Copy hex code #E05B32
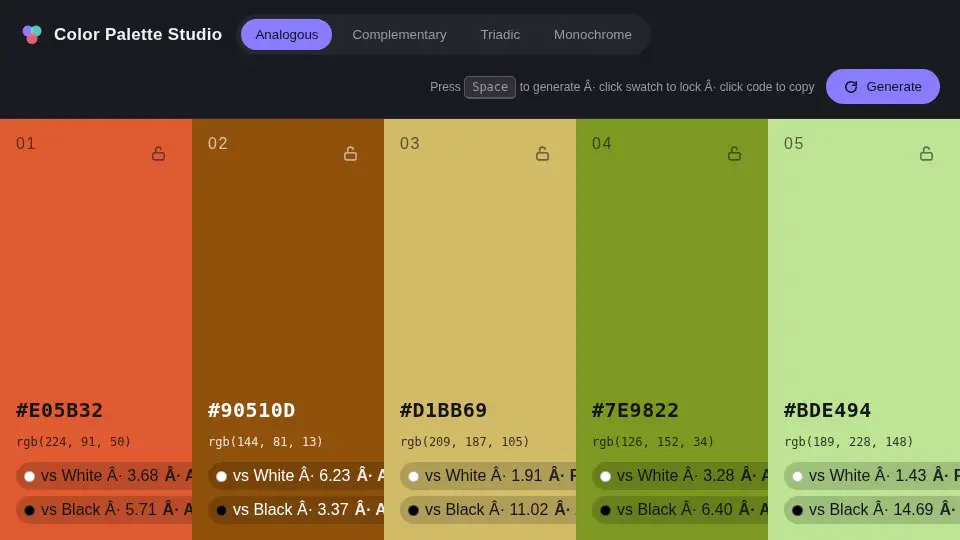 [x=59, y=410]
